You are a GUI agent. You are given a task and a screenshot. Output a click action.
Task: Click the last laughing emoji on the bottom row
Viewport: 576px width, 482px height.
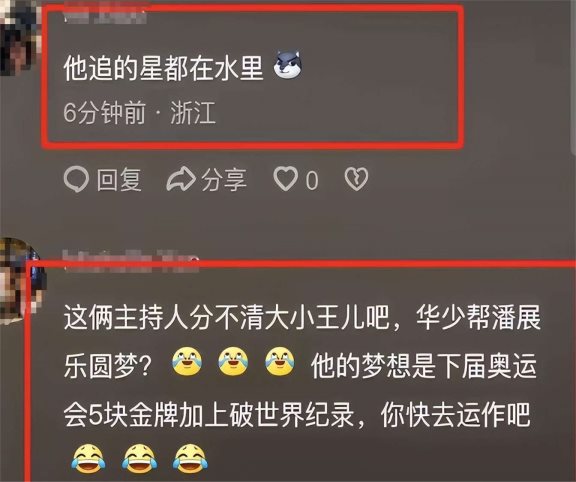[x=190, y=458]
